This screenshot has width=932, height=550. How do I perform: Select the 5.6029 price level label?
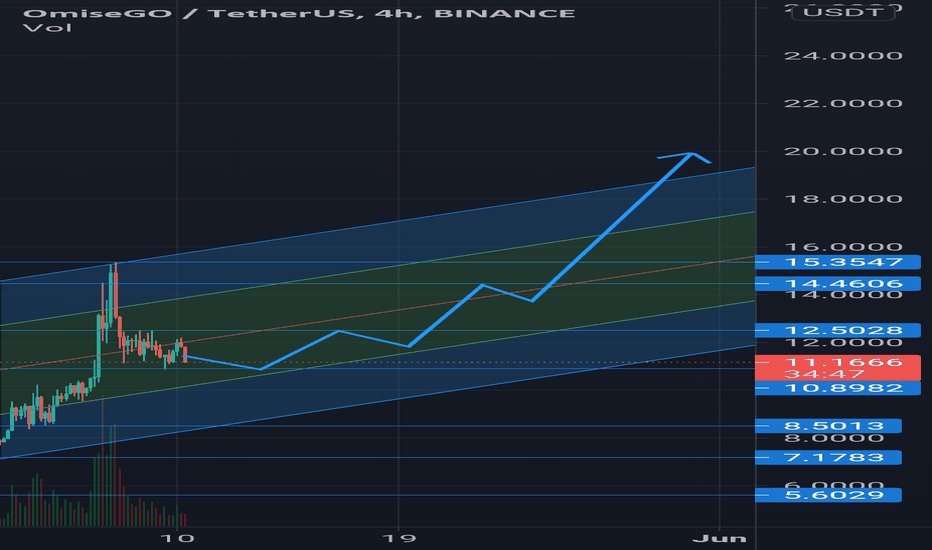click(828, 495)
